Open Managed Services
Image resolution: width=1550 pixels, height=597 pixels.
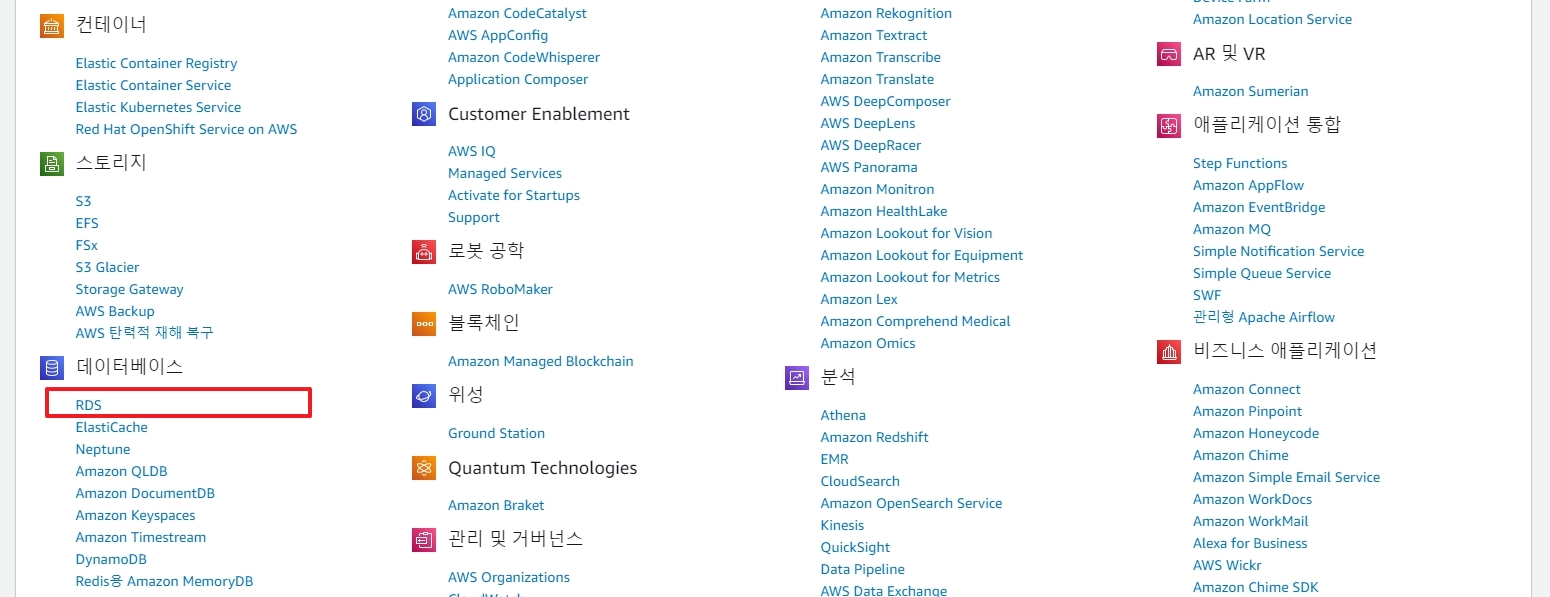(x=505, y=173)
